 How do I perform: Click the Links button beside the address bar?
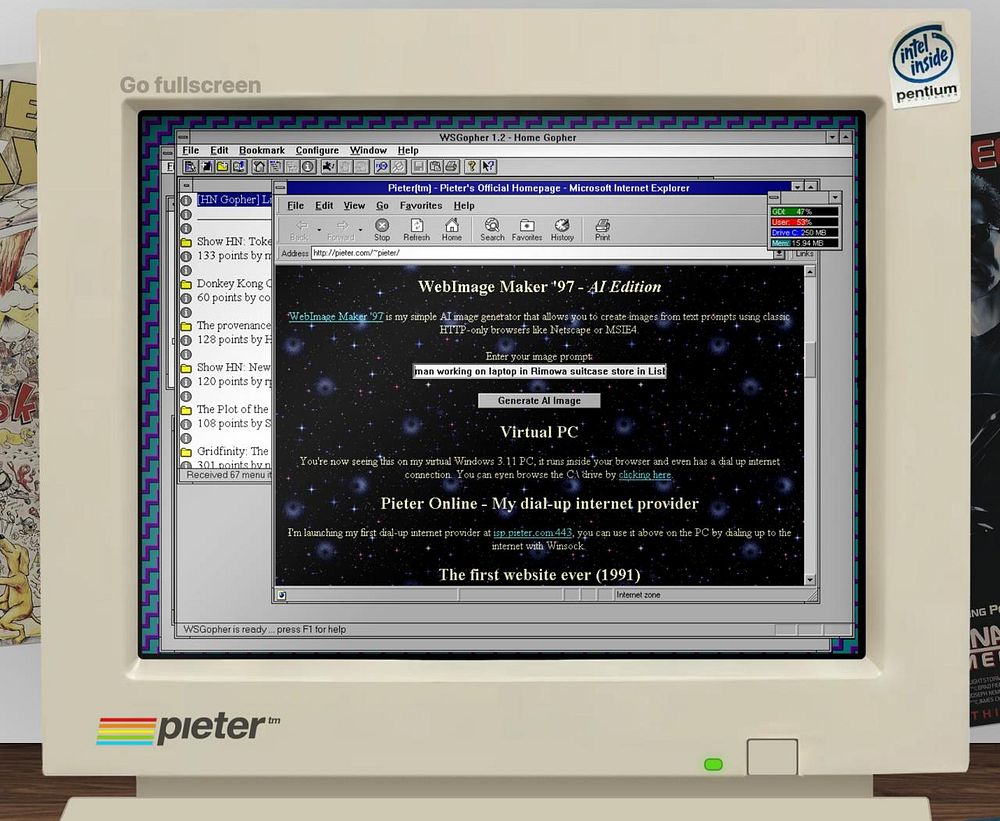tap(804, 254)
